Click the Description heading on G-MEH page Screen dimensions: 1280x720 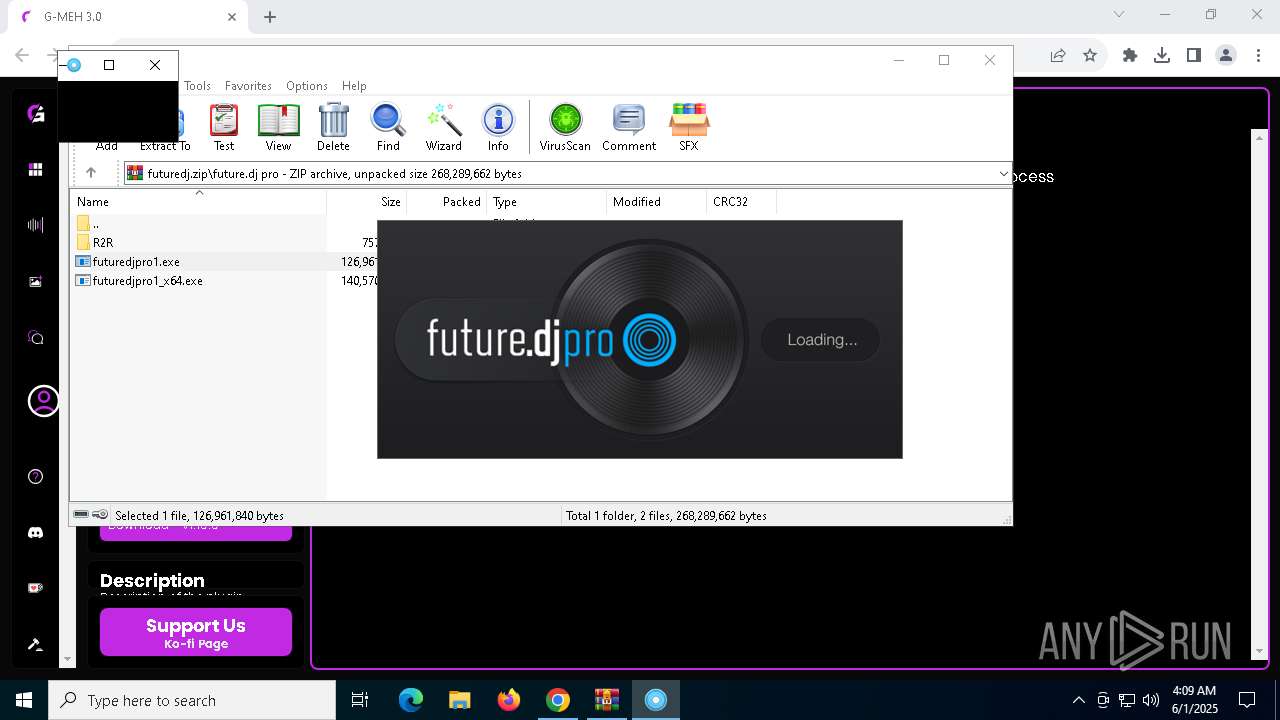[x=152, y=580]
